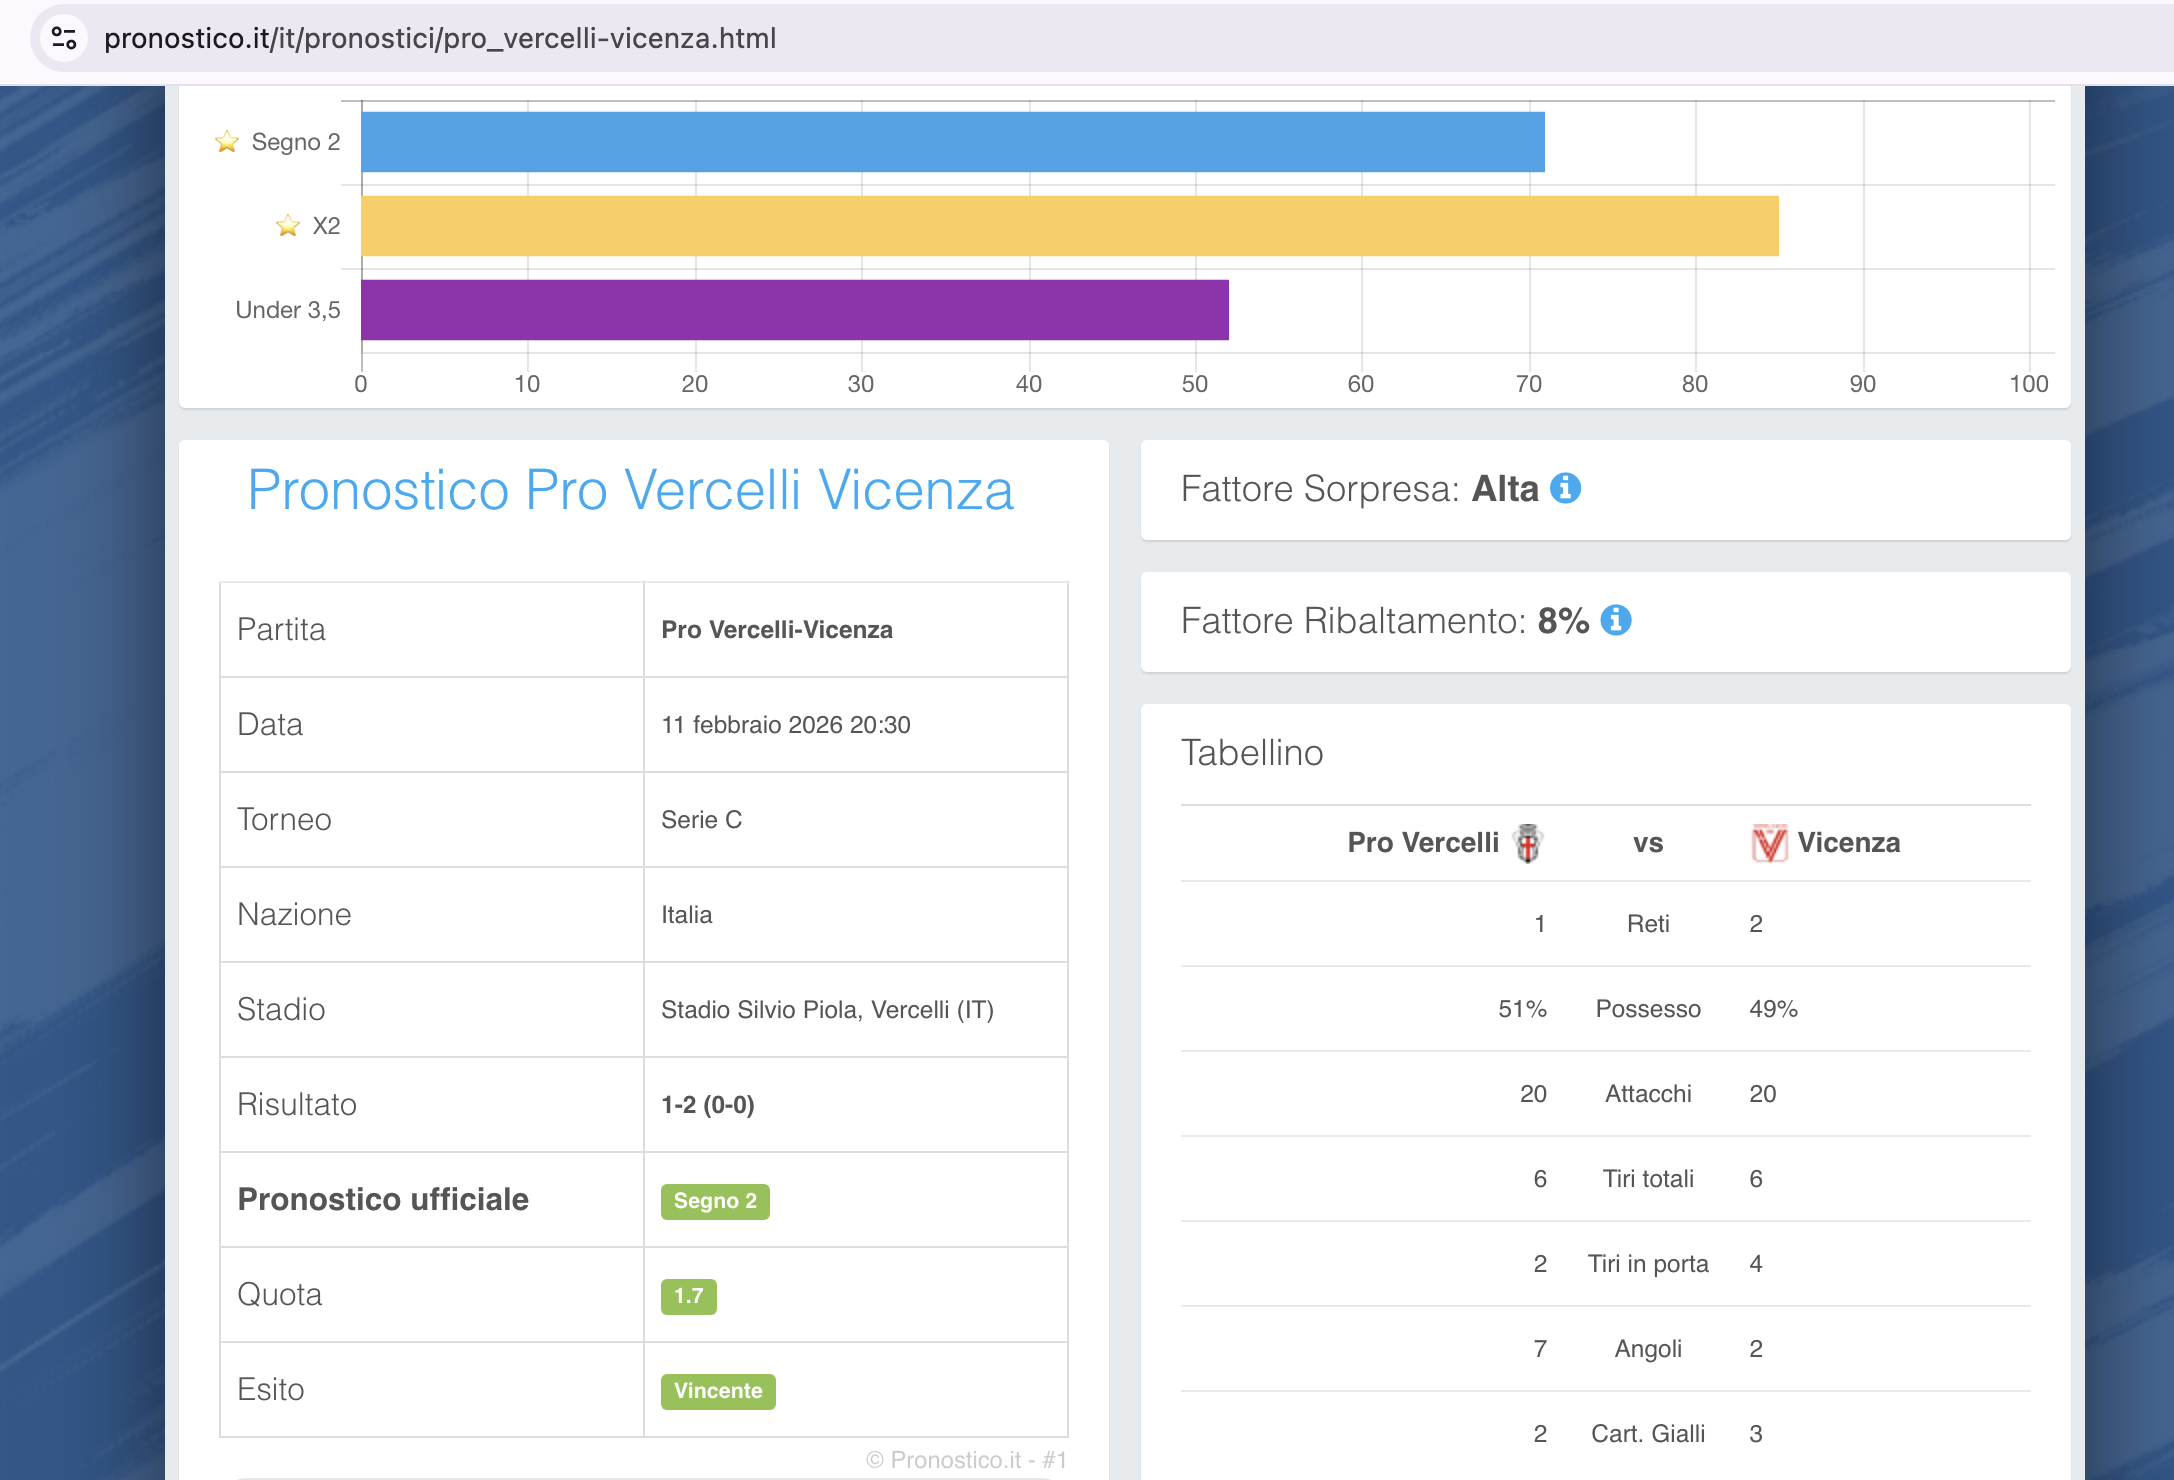Click the Tabellino section heading
The image size is (2174, 1480).
[x=1252, y=753]
